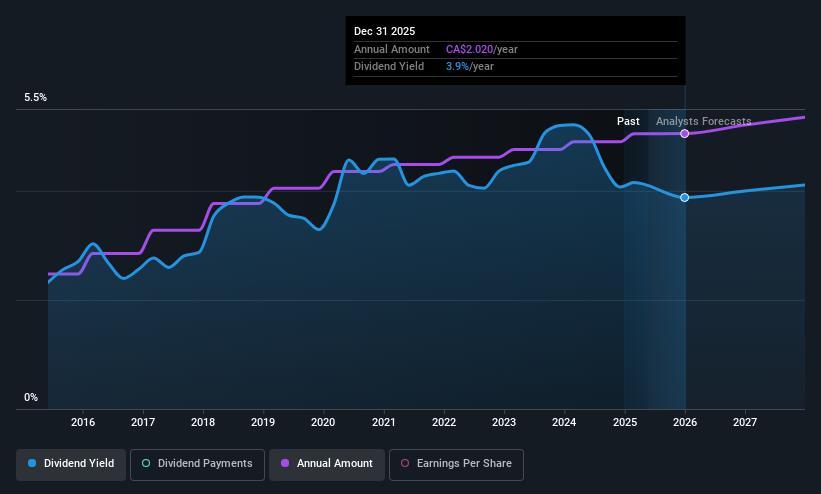Click the 'Dividend Yield' tooltip row label

coord(389,67)
